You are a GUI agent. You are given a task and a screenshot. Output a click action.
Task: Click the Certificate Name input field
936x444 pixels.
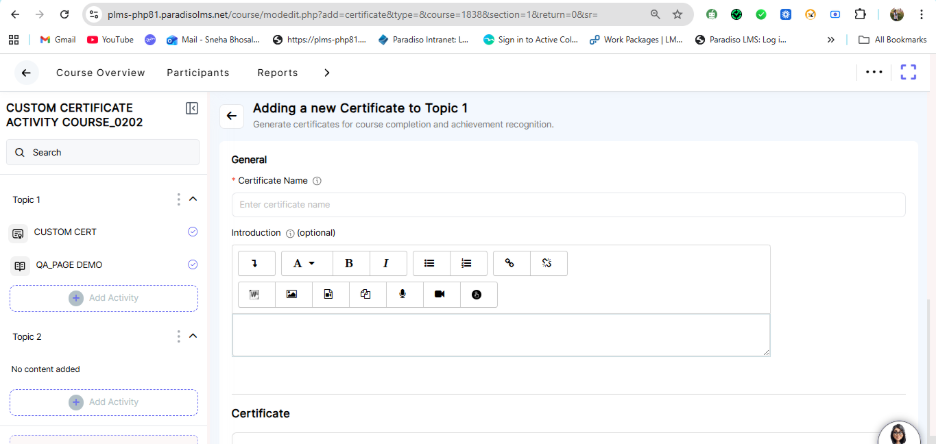[x=568, y=205]
